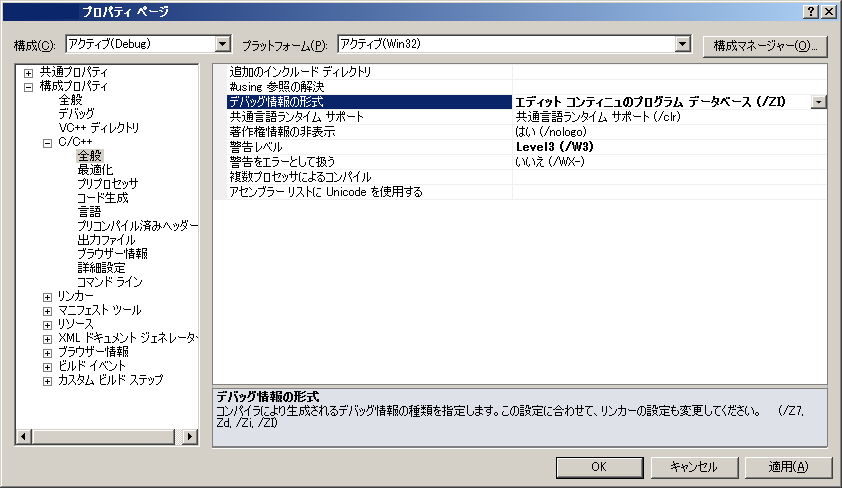Expand the XML ドキュメント ジェネレーター node

click(47, 339)
